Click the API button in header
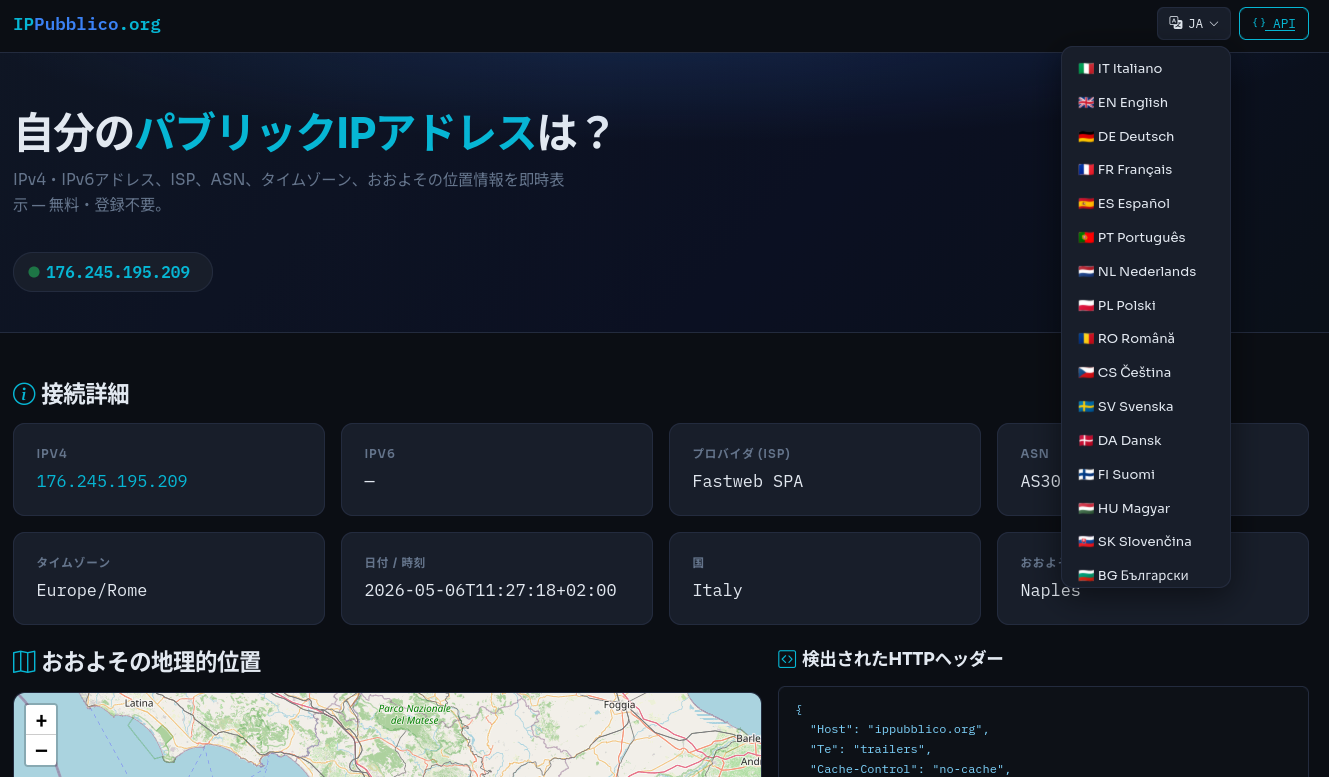Image resolution: width=1329 pixels, height=777 pixels. click(x=1274, y=24)
